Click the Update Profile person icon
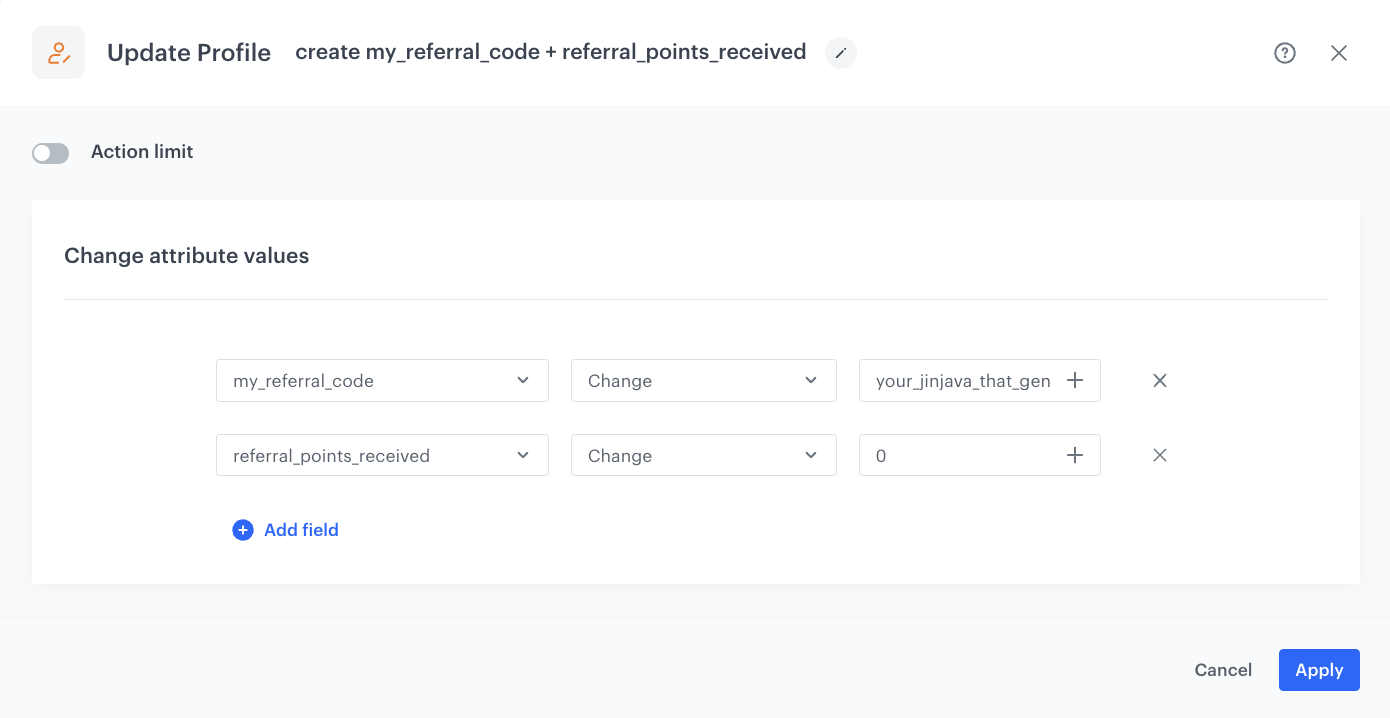This screenshot has width=1390, height=718. [57, 52]
